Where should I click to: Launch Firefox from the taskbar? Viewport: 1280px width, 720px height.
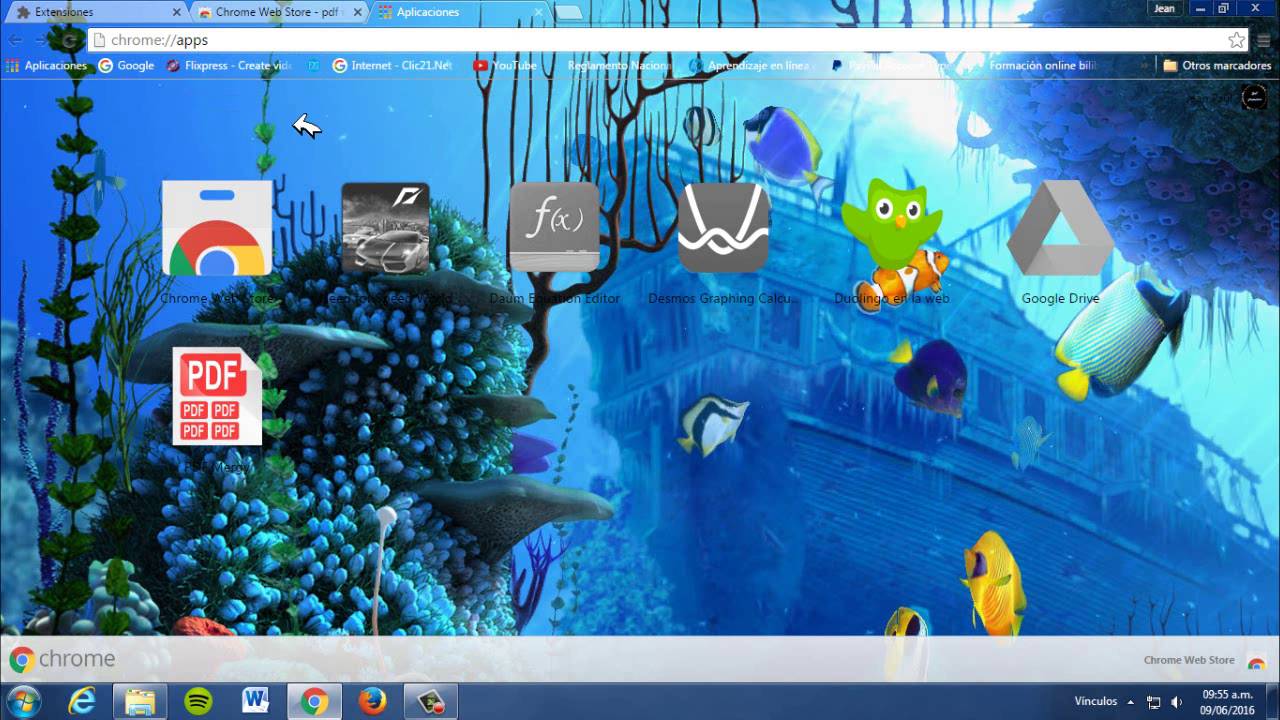pyautogui.click(x=372, y=701)
